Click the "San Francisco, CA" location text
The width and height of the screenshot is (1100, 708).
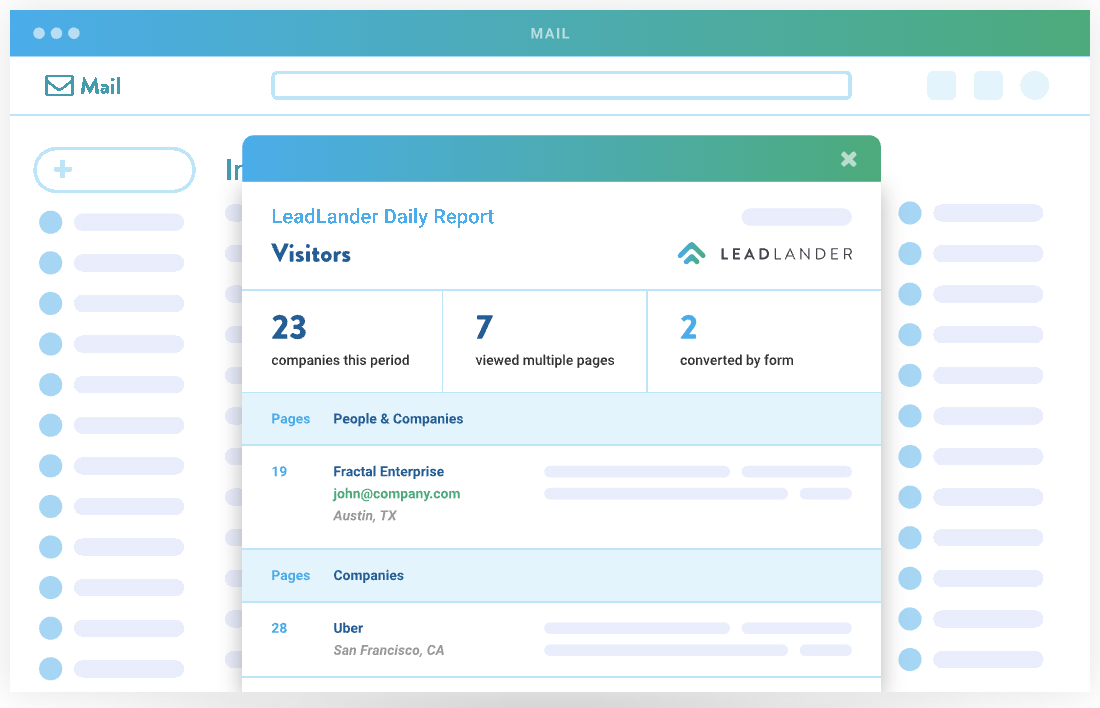[x=389, y=650]
